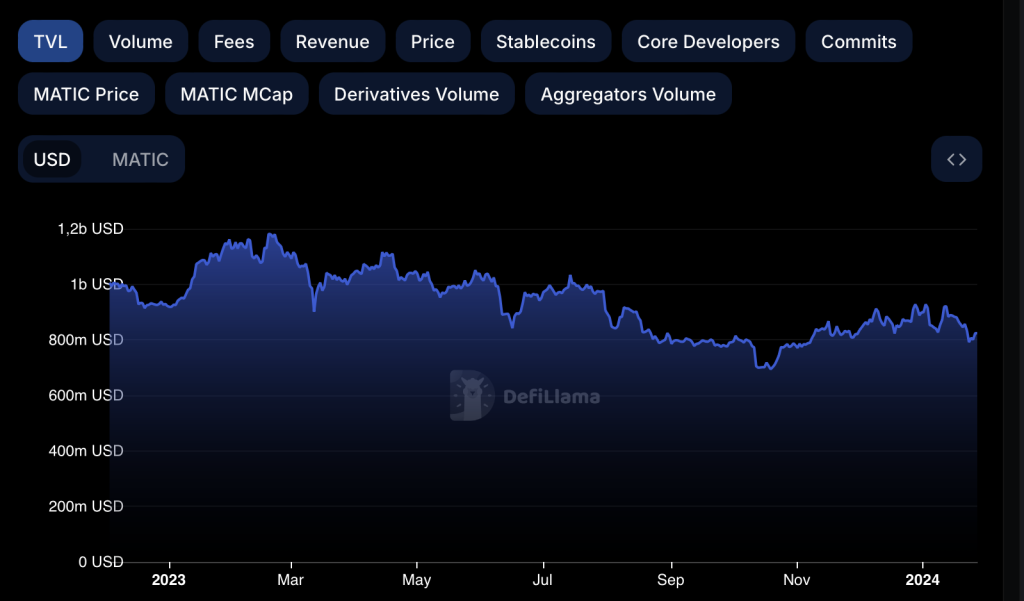Open the embed chart code icon
The image size is (1024, 601).
956,159
